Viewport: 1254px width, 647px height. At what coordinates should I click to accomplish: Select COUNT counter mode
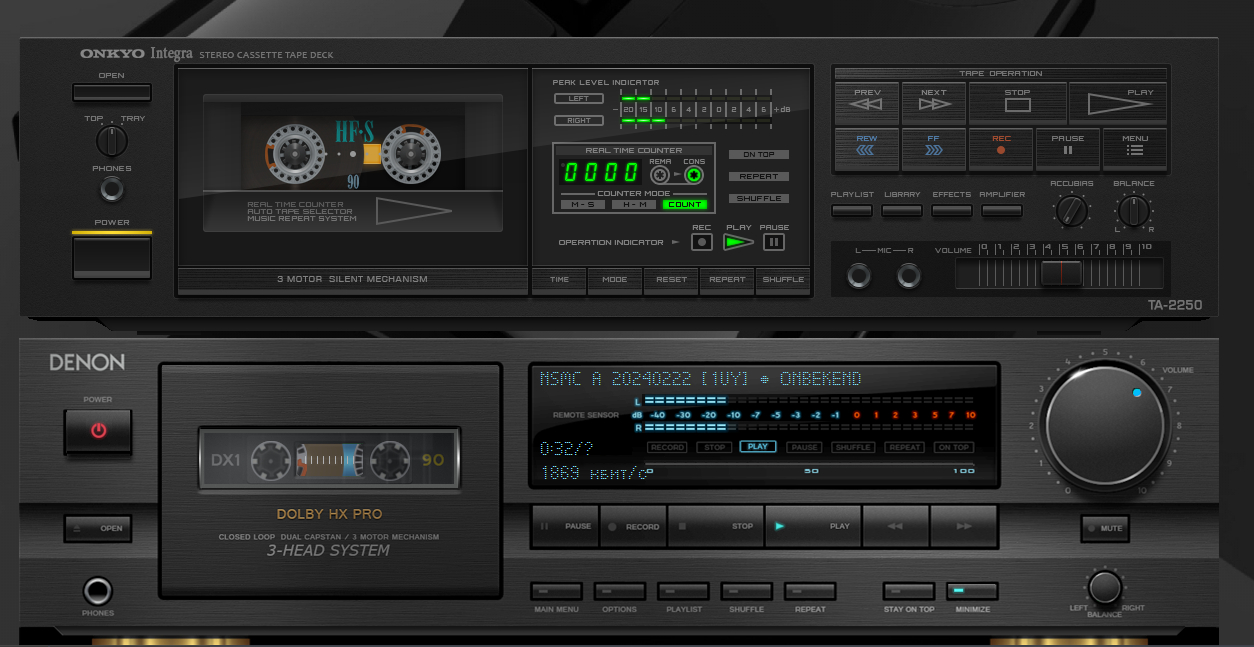[685, 204]
